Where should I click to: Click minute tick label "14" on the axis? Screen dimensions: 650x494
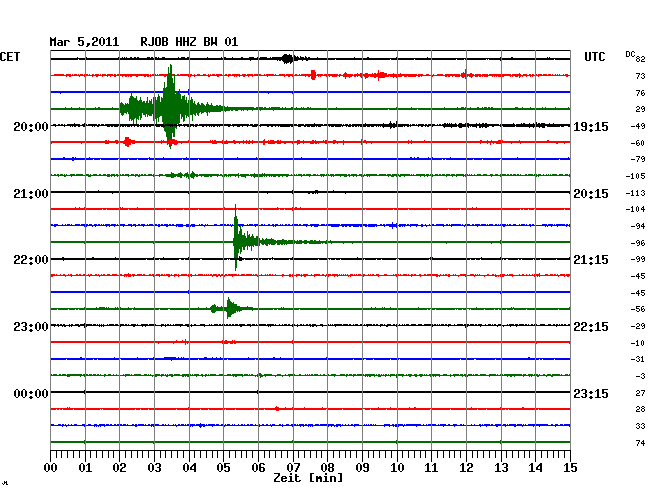coord(535,468)
